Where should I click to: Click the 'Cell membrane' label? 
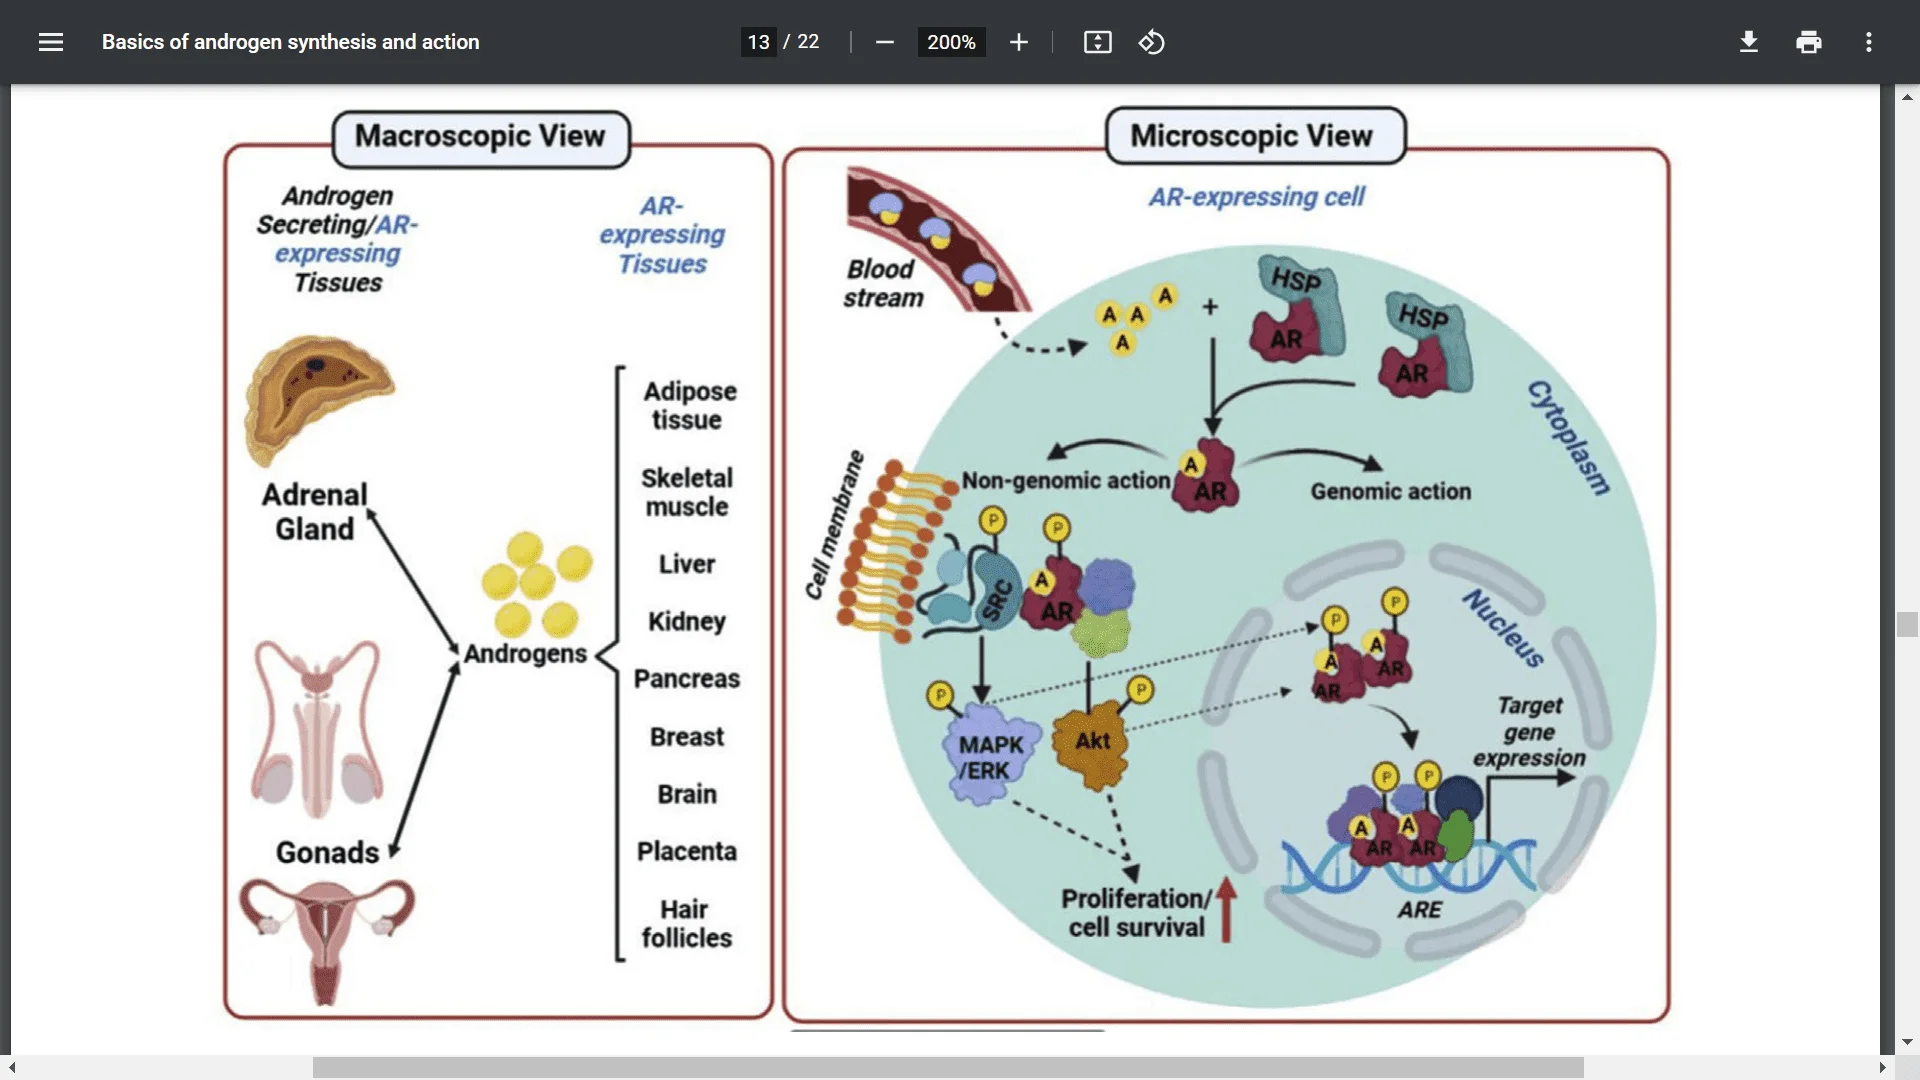click(835, 525)
